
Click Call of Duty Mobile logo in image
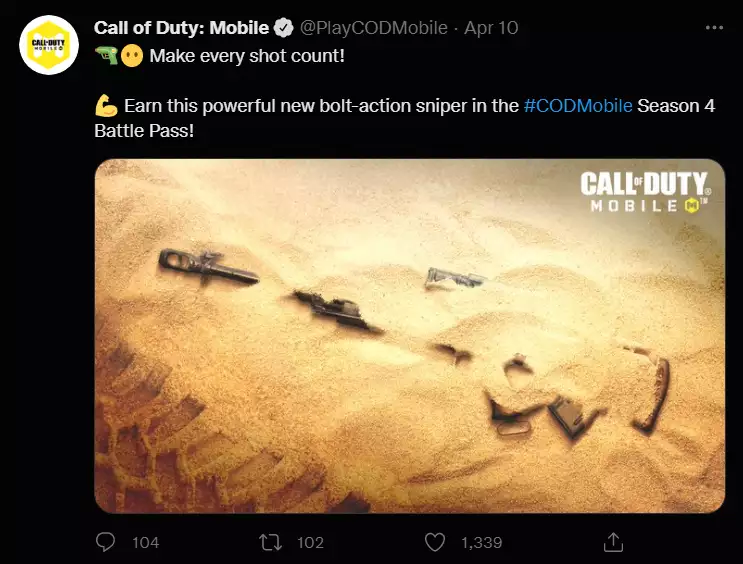(644, 192)
